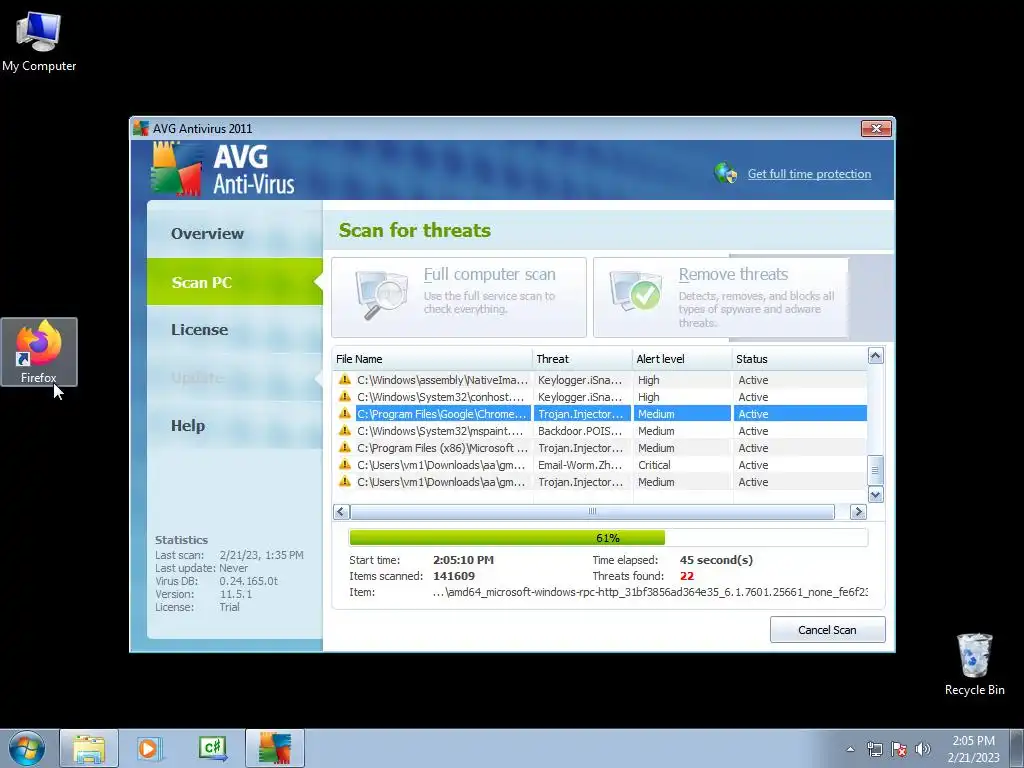This screenshot has height=768, width=1024.
Task: Click the Remove threats button
Action: [720, 297]
